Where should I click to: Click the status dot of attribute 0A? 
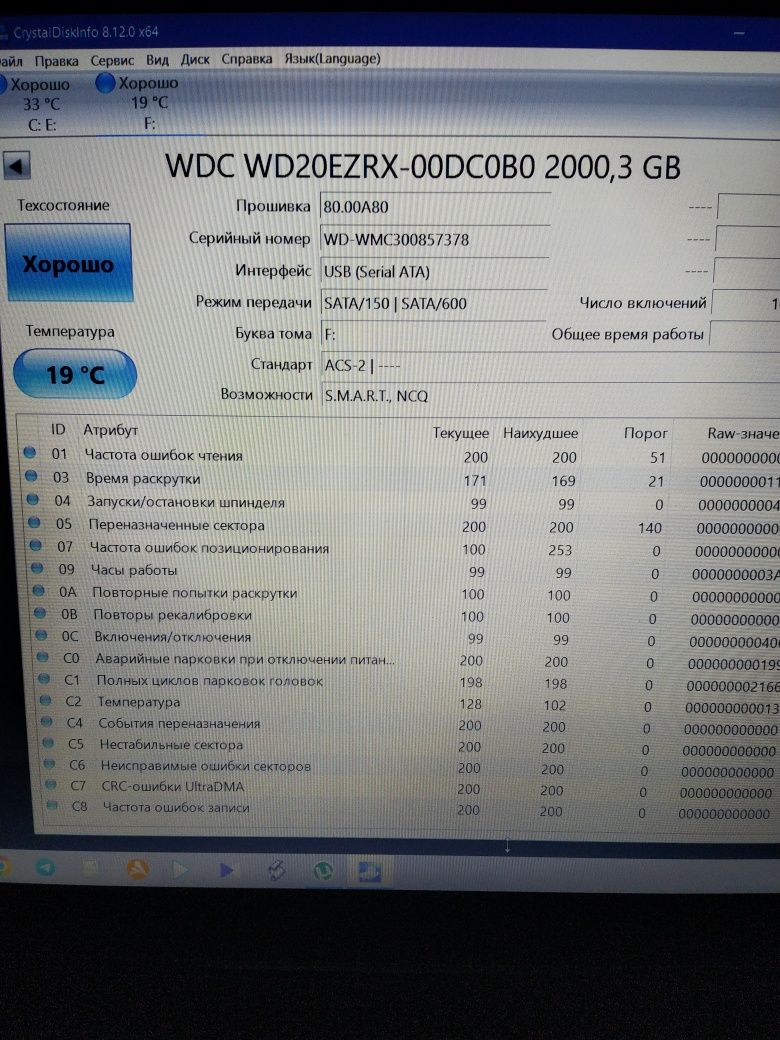[38, 590]
